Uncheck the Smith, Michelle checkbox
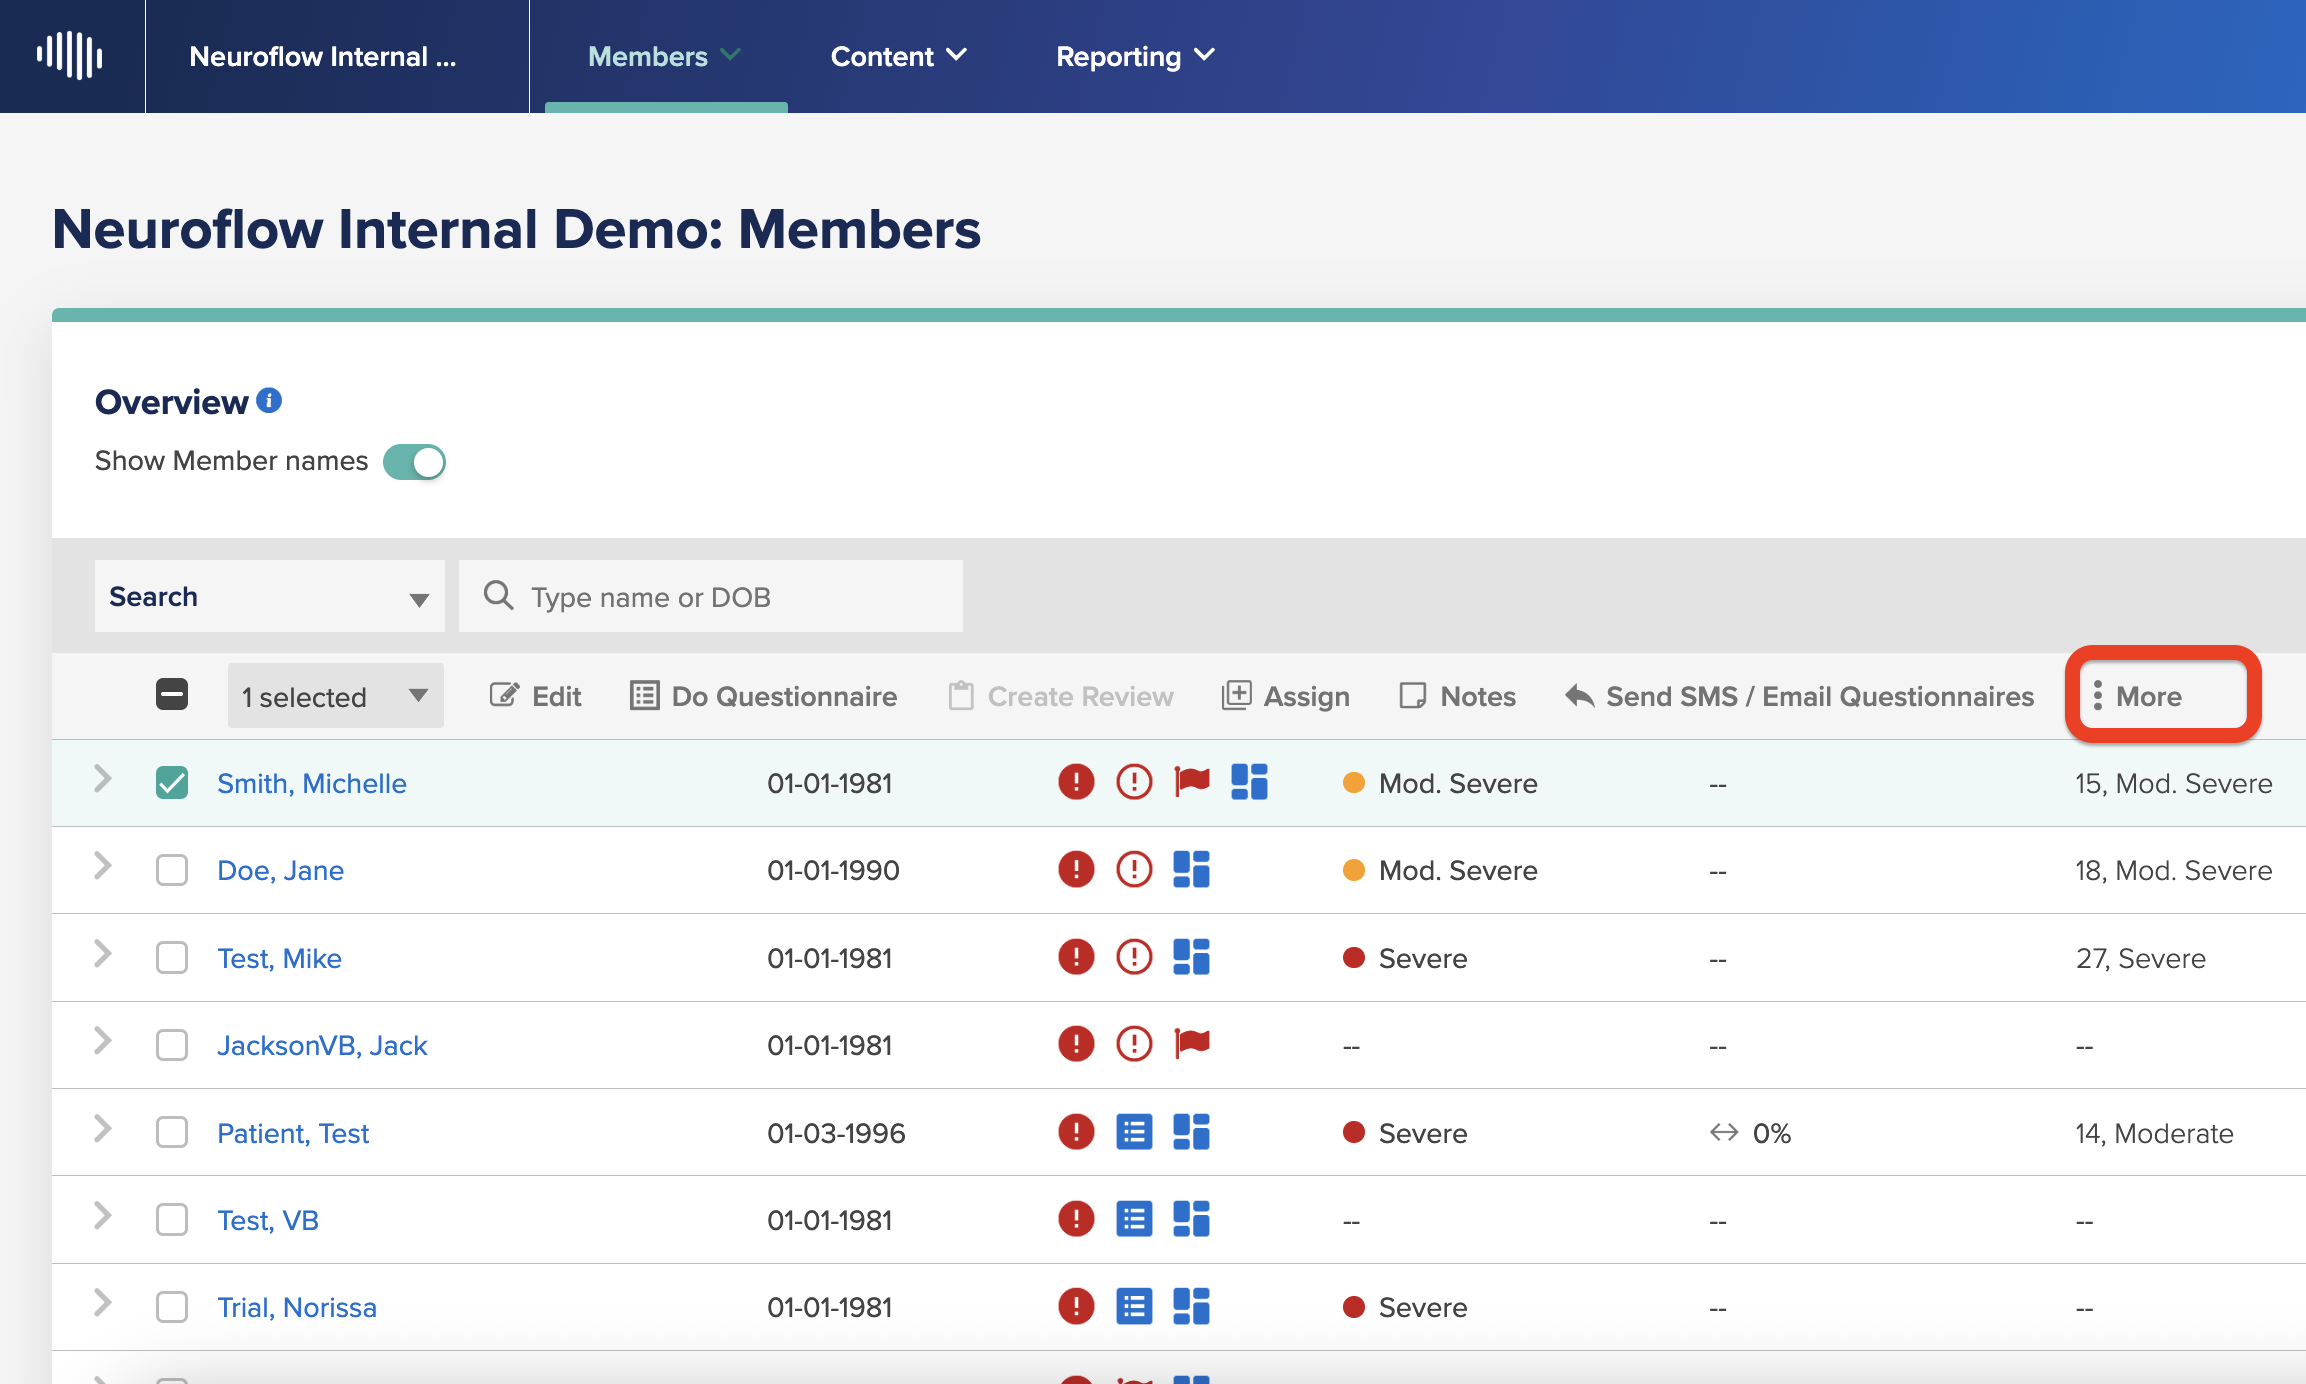The image size is (2306, 1384). (x=172, y=782)
